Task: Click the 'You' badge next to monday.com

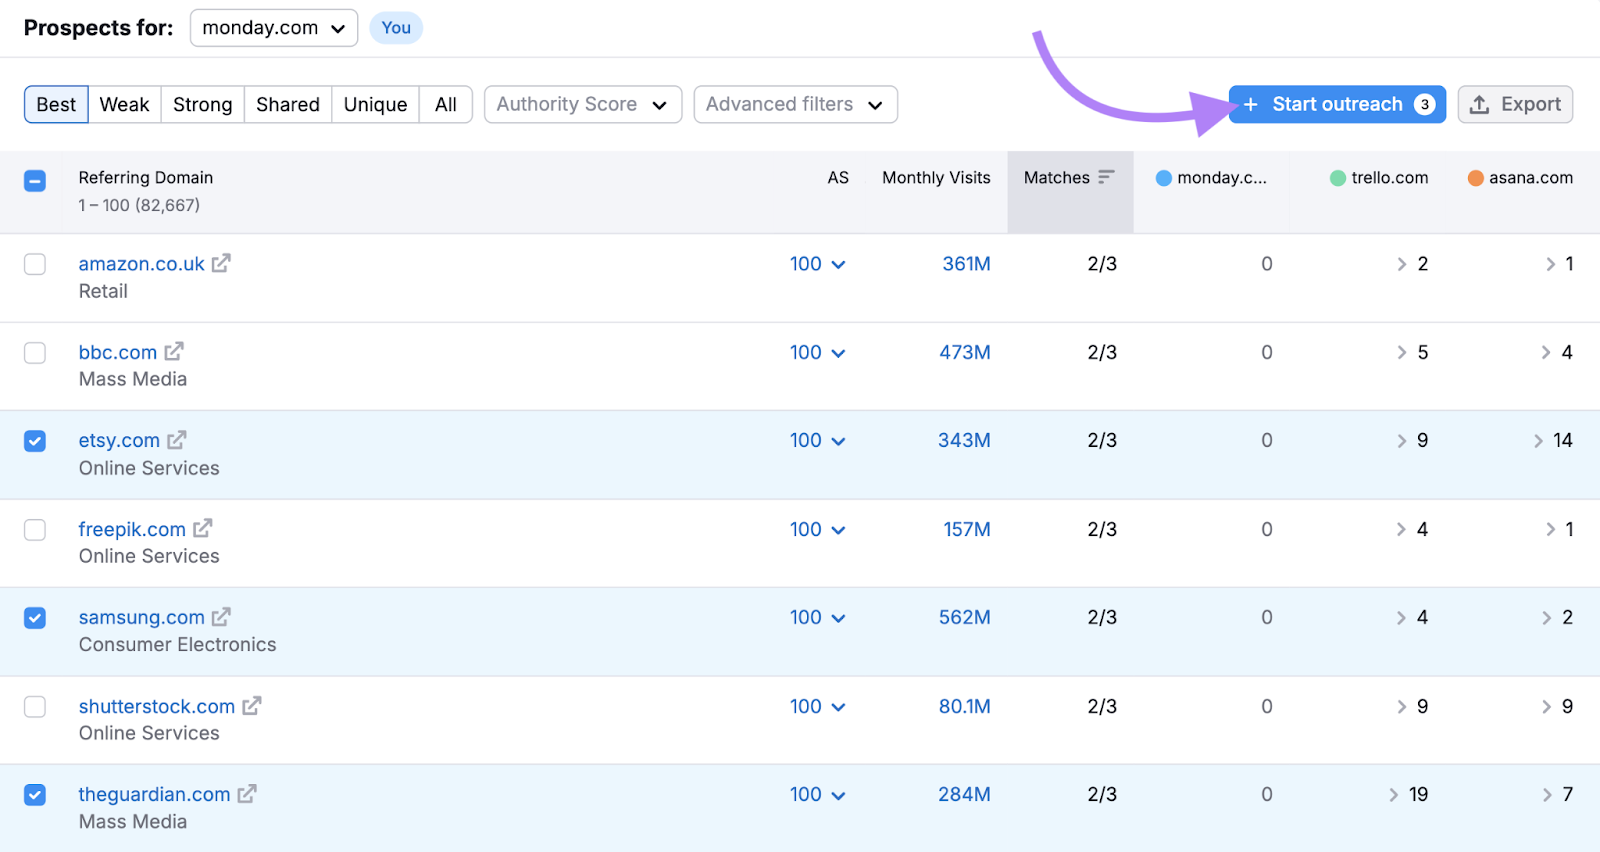Action: [396, 28]
